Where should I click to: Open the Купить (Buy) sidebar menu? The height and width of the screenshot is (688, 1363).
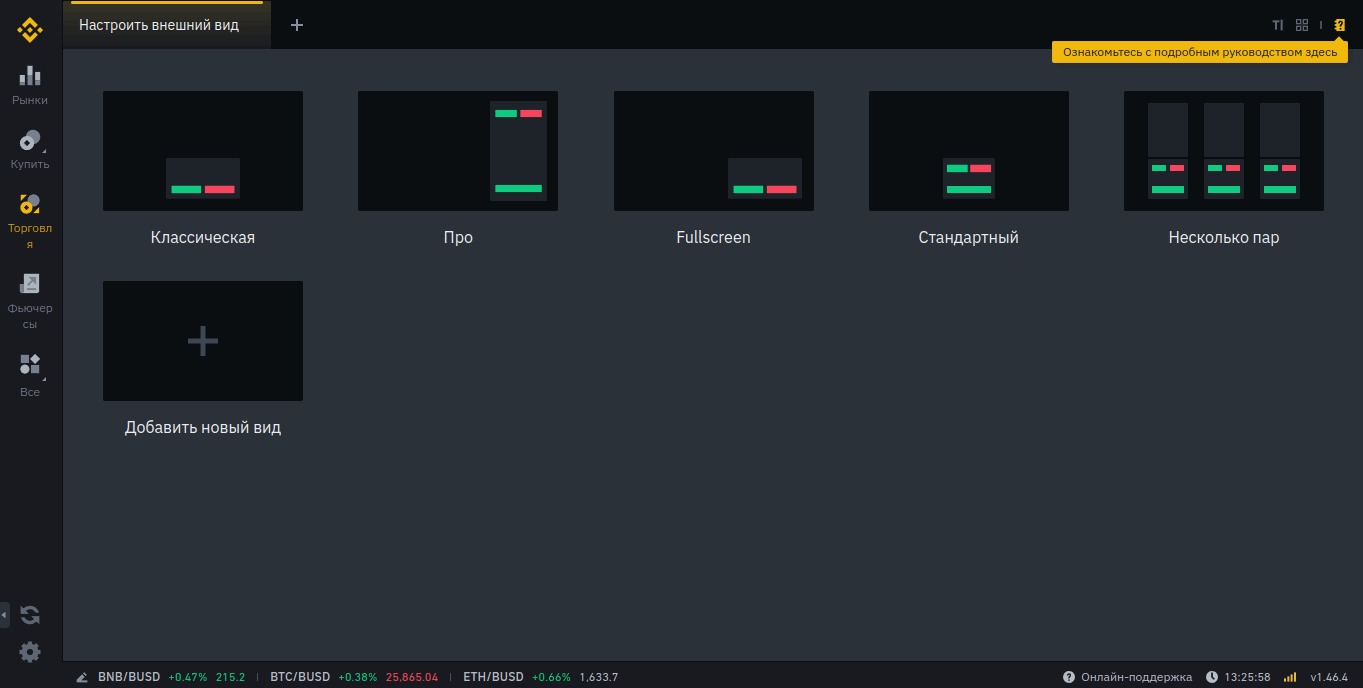coord(30,148)
